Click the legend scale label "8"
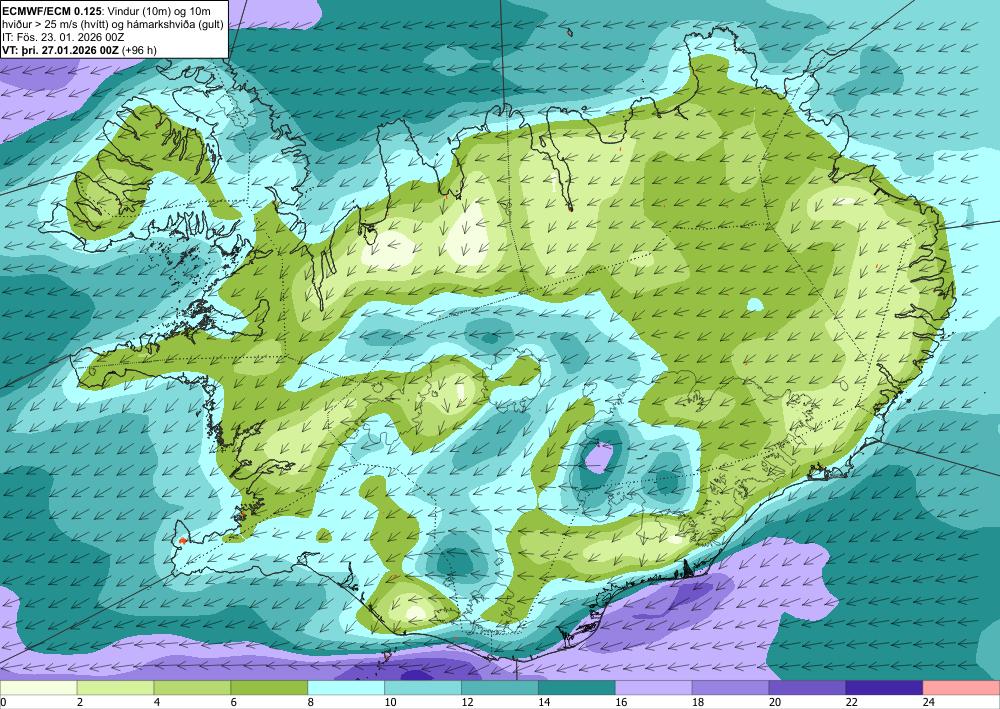The height and width of the screenshot is (709, 1000). 311,703
